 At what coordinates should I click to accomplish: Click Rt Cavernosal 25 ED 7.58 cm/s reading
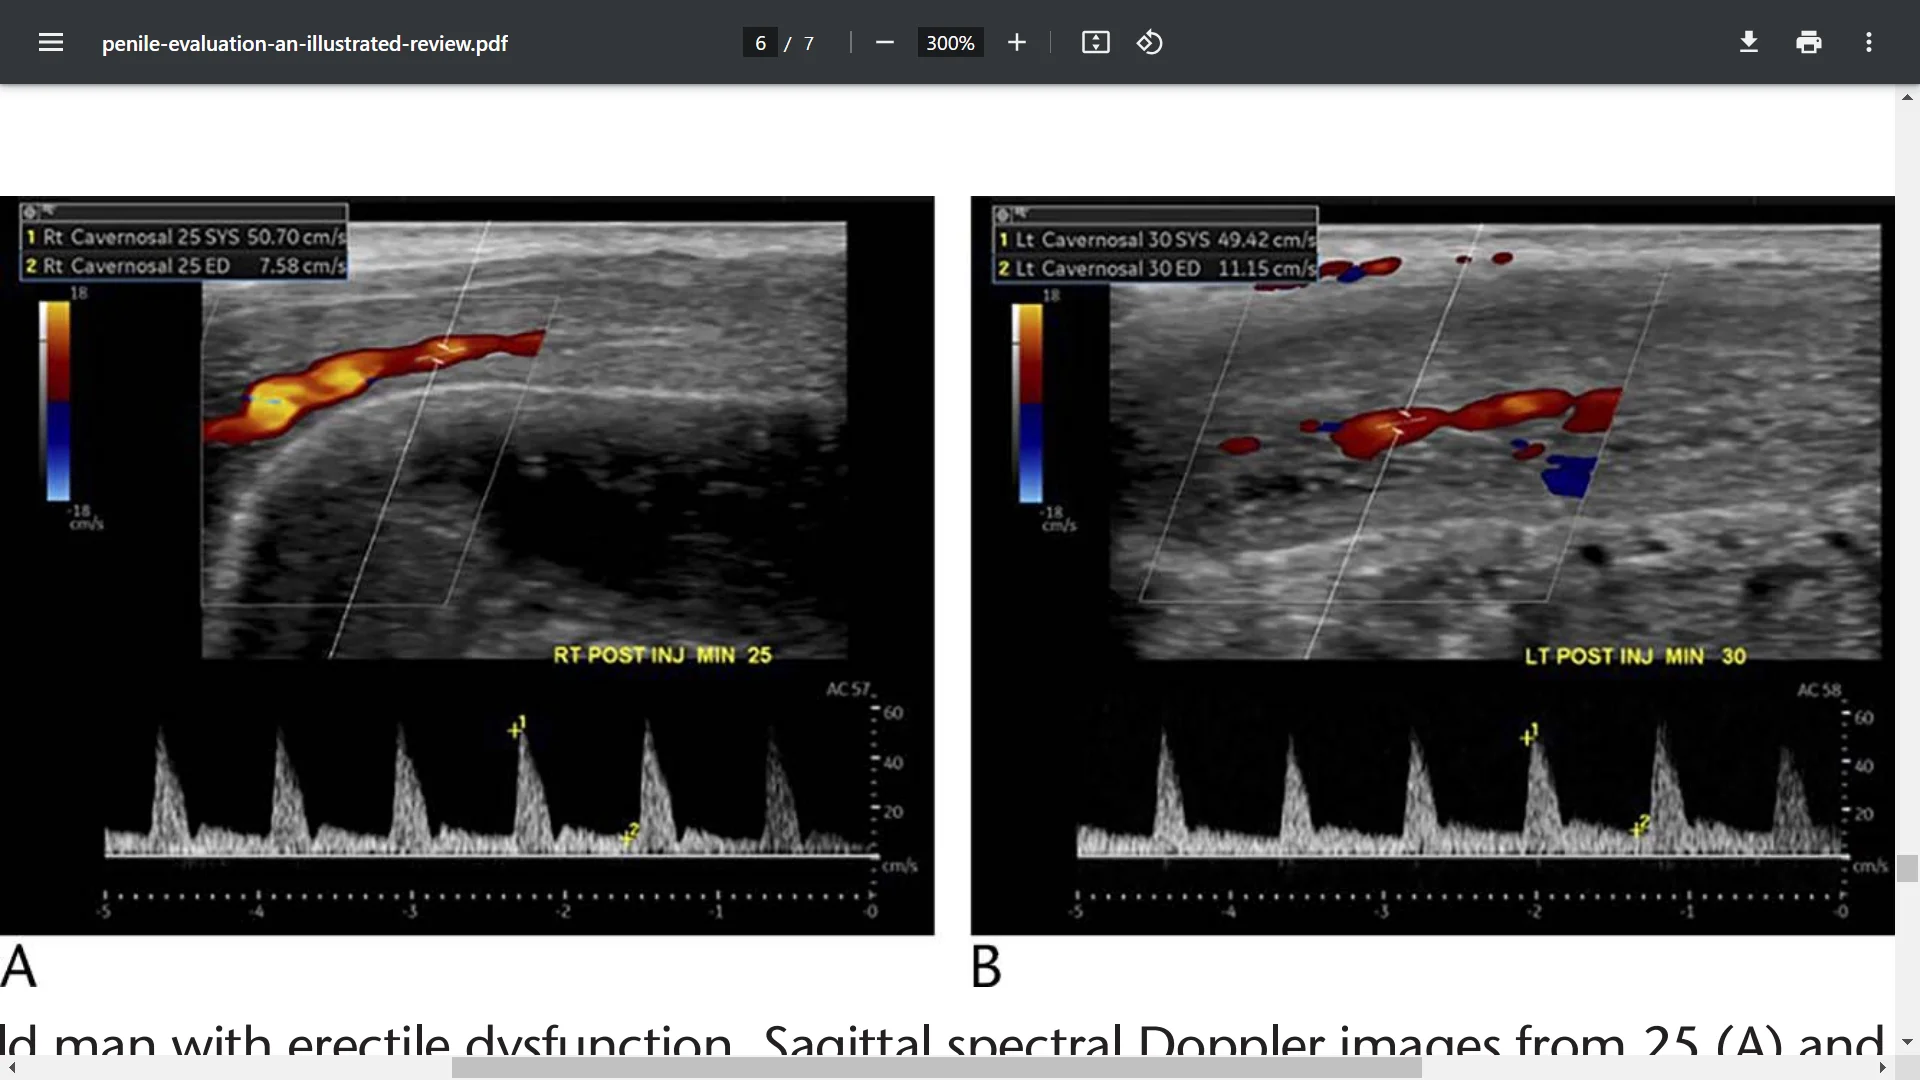(x=185, y=266)
